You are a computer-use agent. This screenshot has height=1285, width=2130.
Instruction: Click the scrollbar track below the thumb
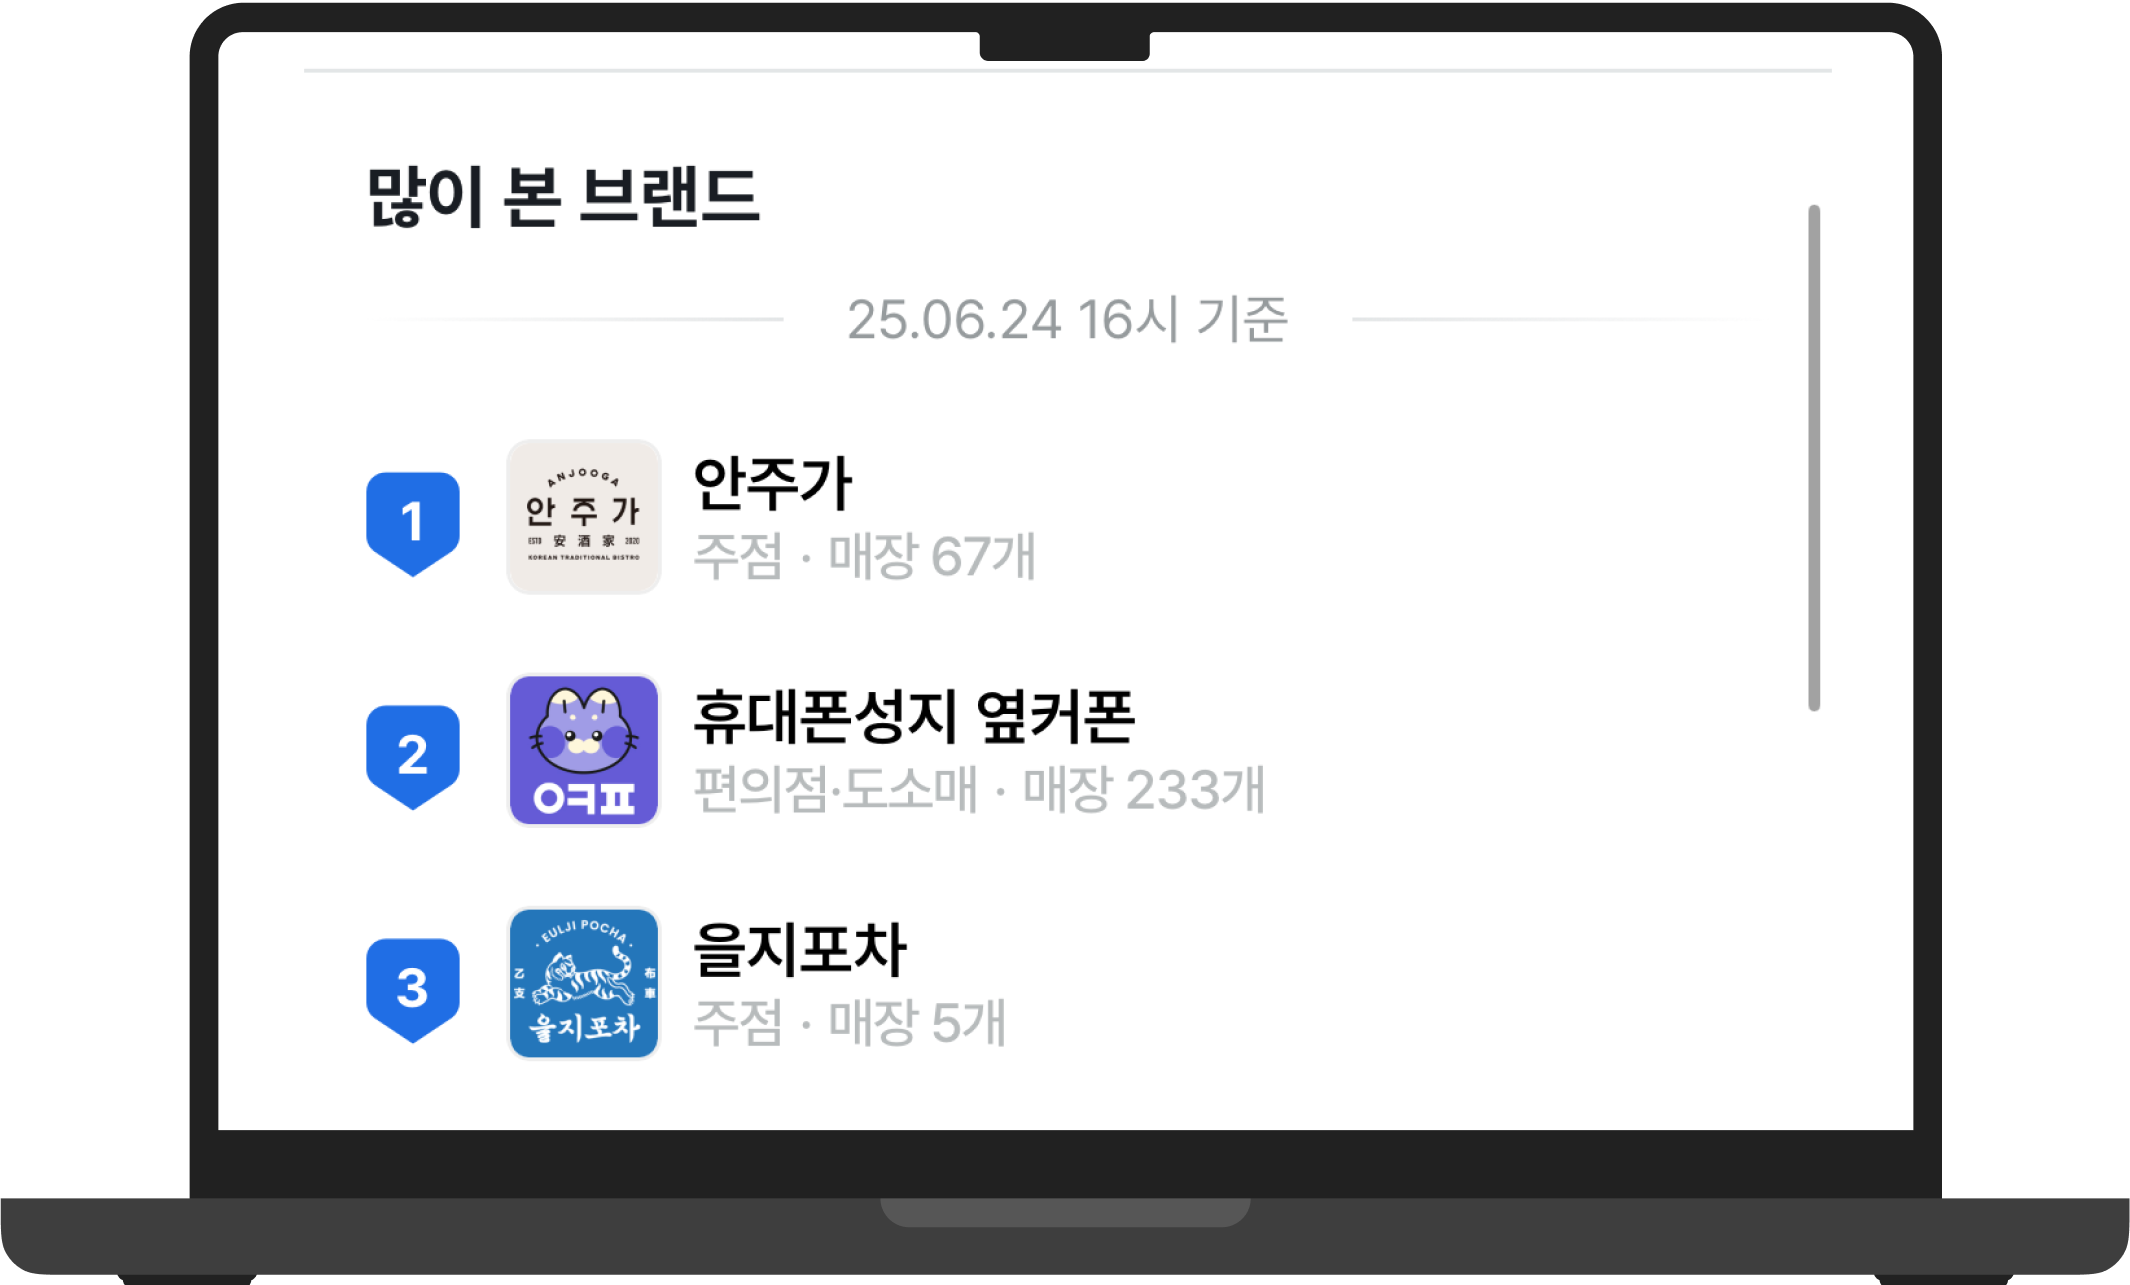click(x=1814, y=900)
